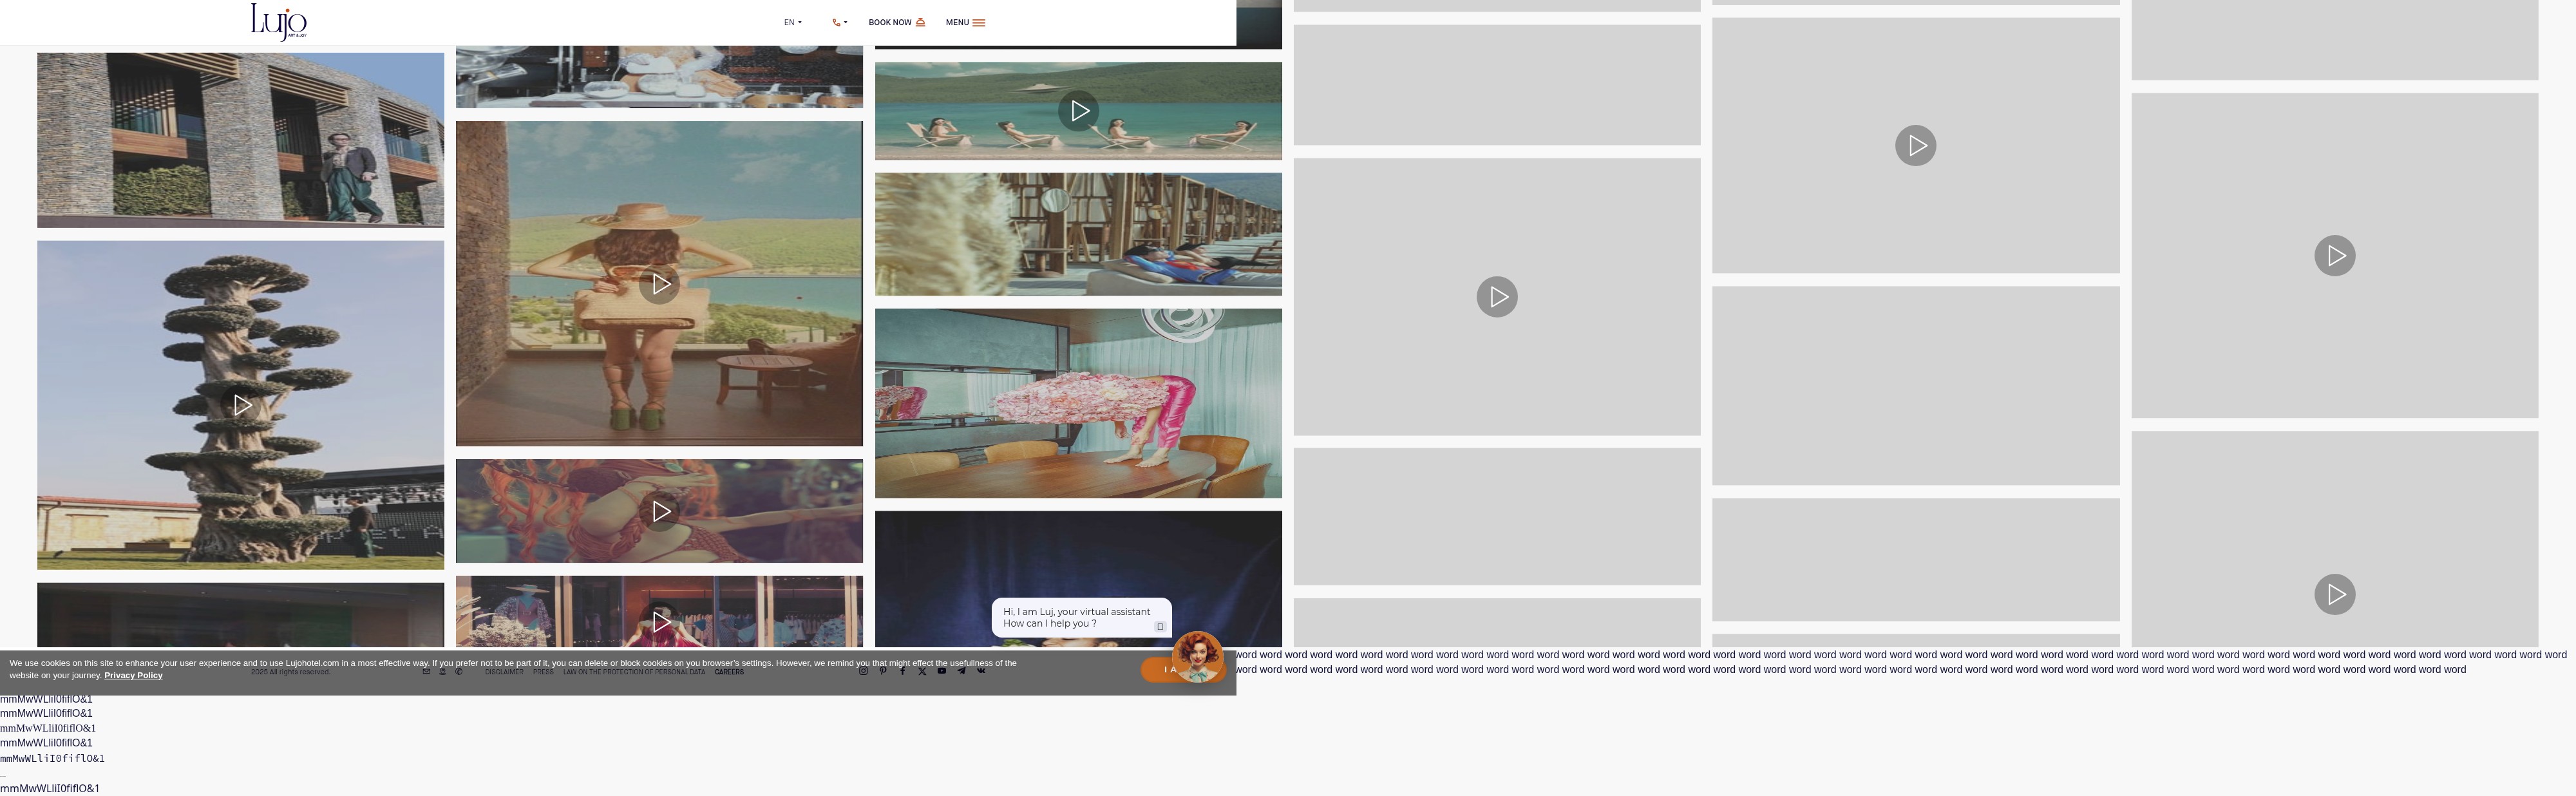Play the lower grey video in sixth column
The image size is (2576, 796).
[2335, 594]
